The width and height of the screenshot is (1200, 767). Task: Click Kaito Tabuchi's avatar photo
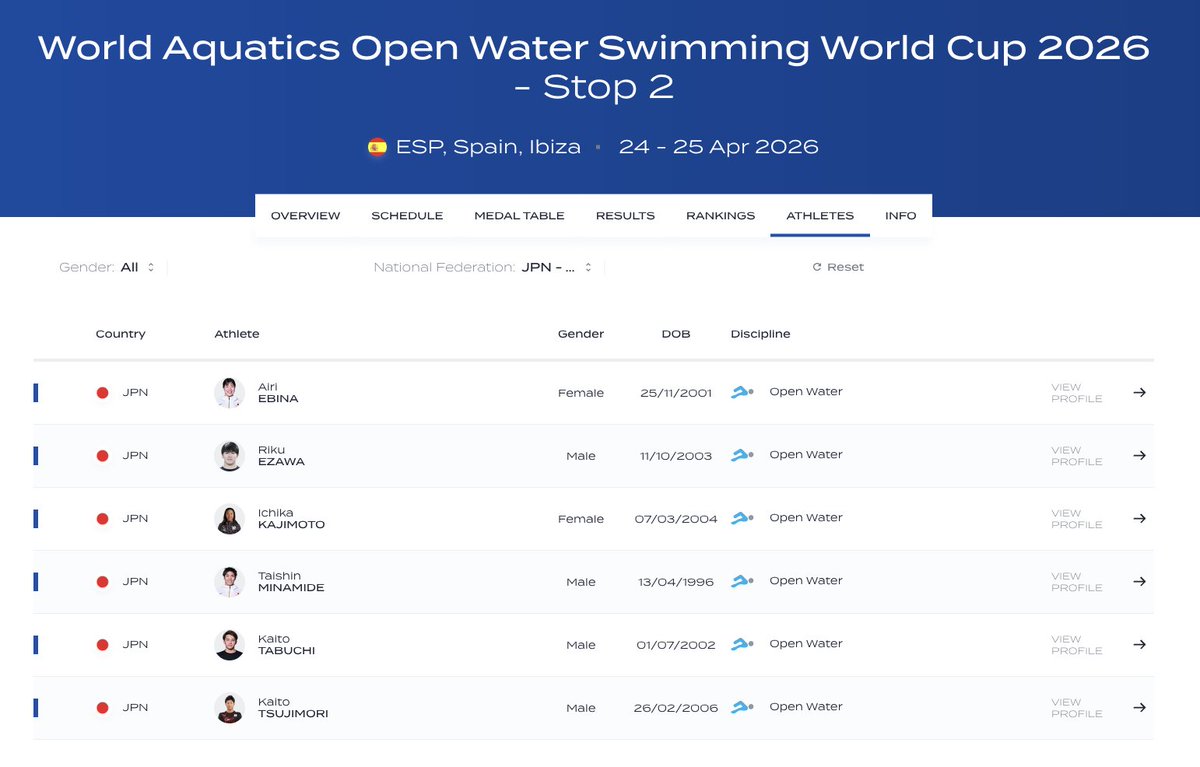click(229, 645)
